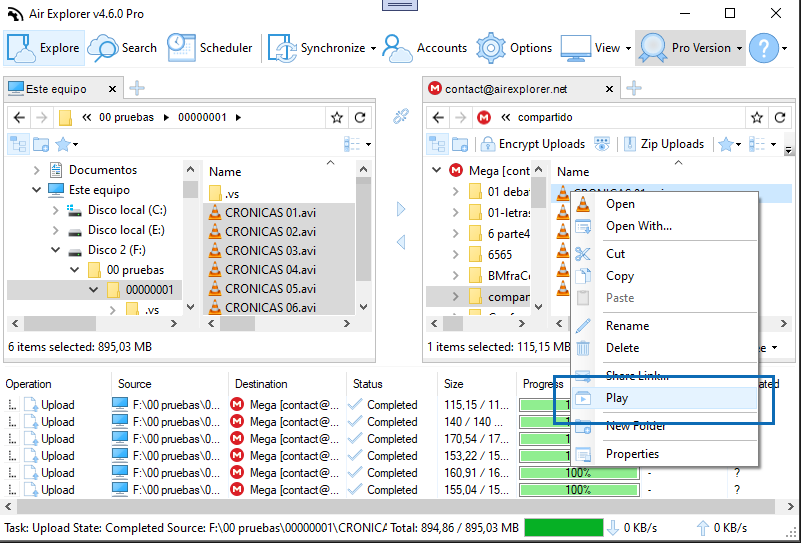
Task: Choose Cut from the context menu
Action: (664, 254)
